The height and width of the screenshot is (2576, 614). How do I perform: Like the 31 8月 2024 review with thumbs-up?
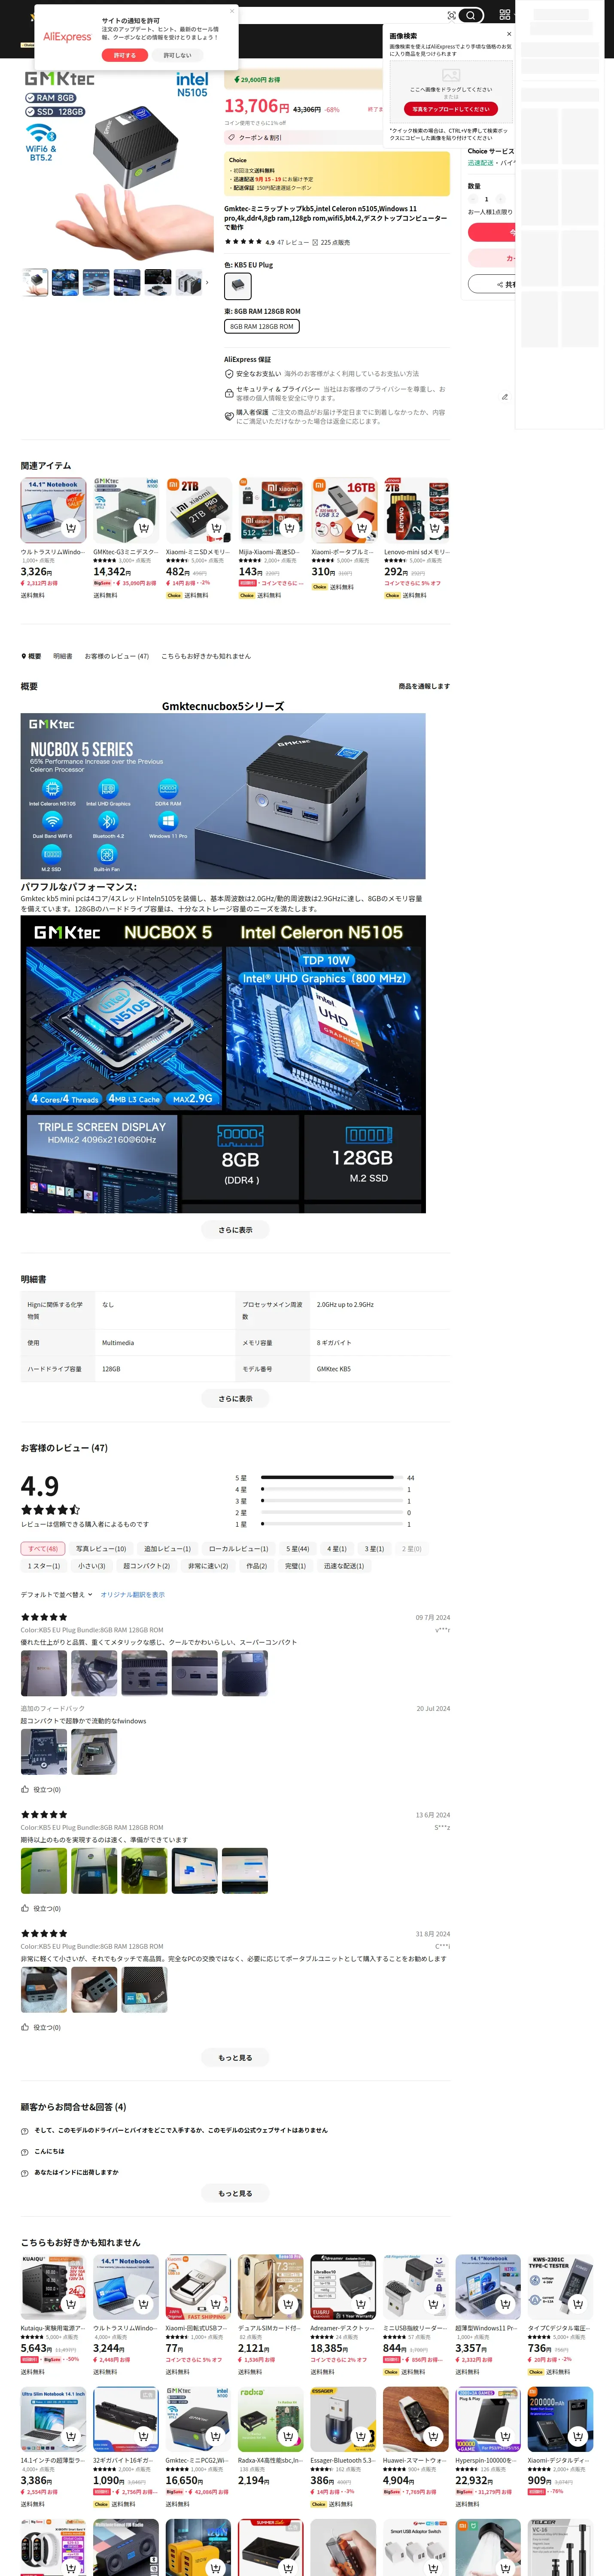[x=25, y=2027]
